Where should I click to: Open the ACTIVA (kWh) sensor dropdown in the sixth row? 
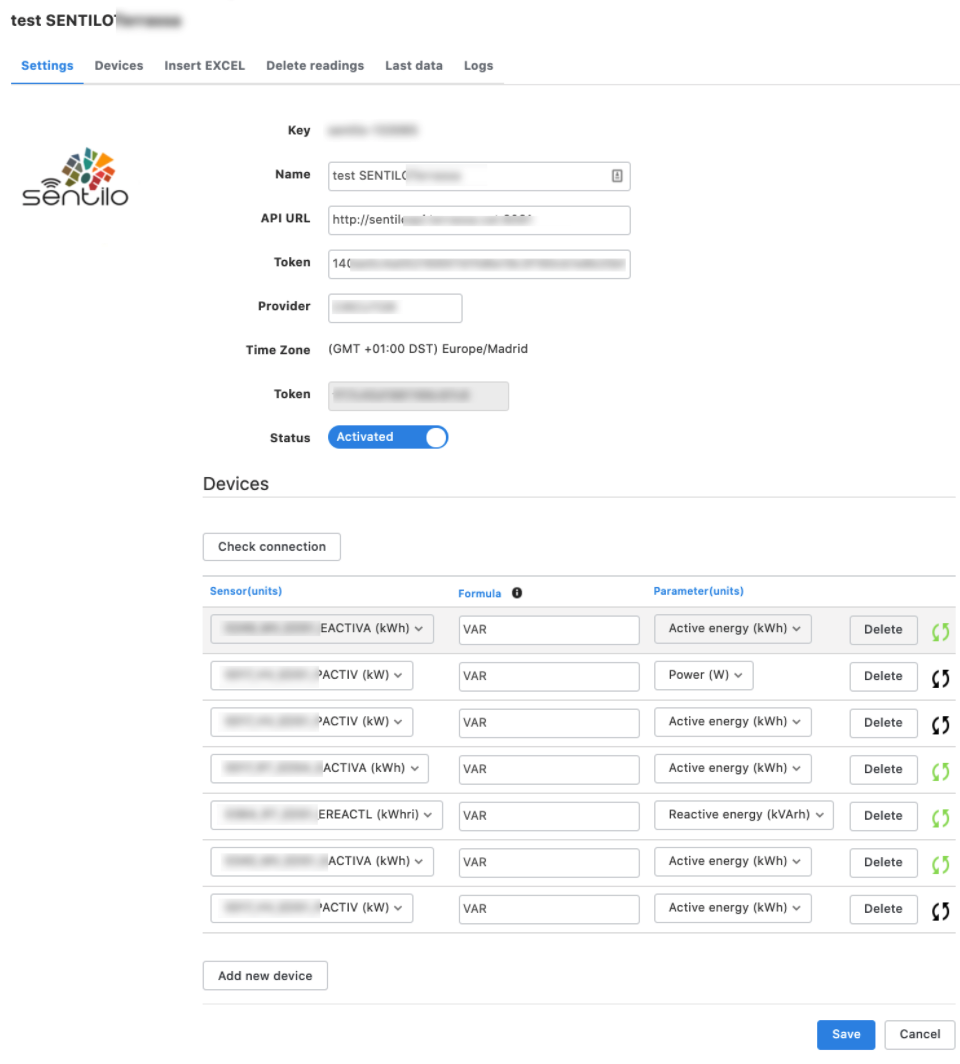322,861
